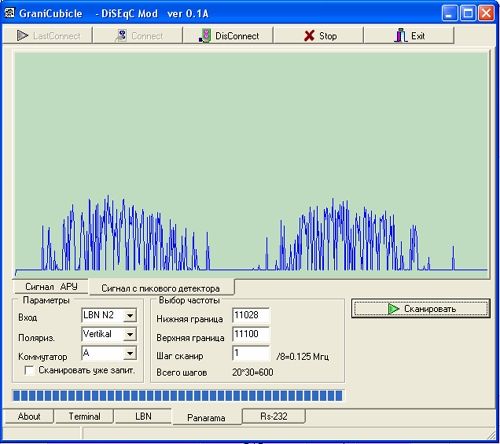Open the Вход LBN N2 dropdown

coord(130,315)
